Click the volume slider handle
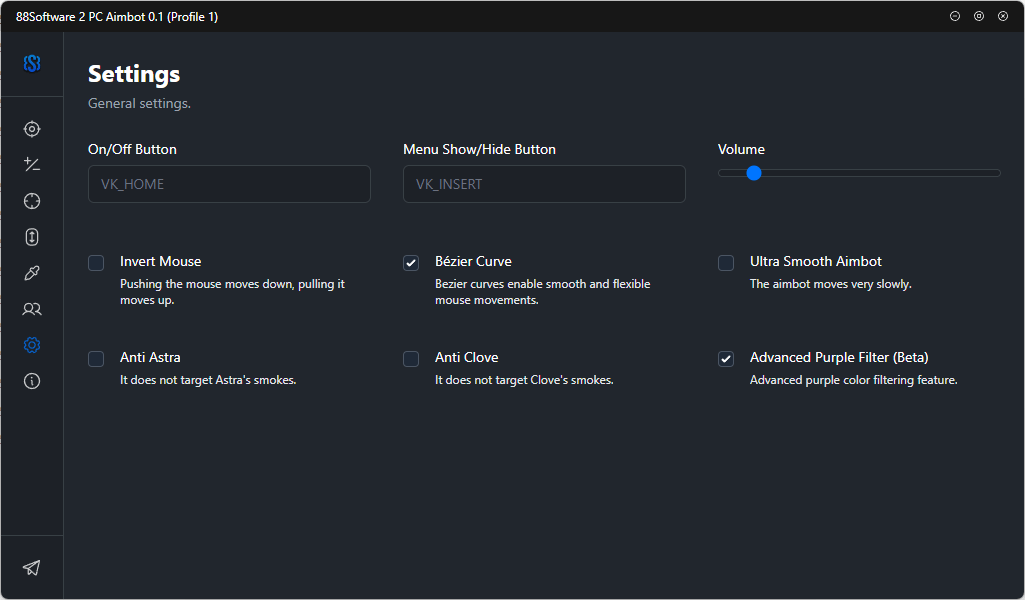Viewport: 1025px width, 600px height. point(754,173)
